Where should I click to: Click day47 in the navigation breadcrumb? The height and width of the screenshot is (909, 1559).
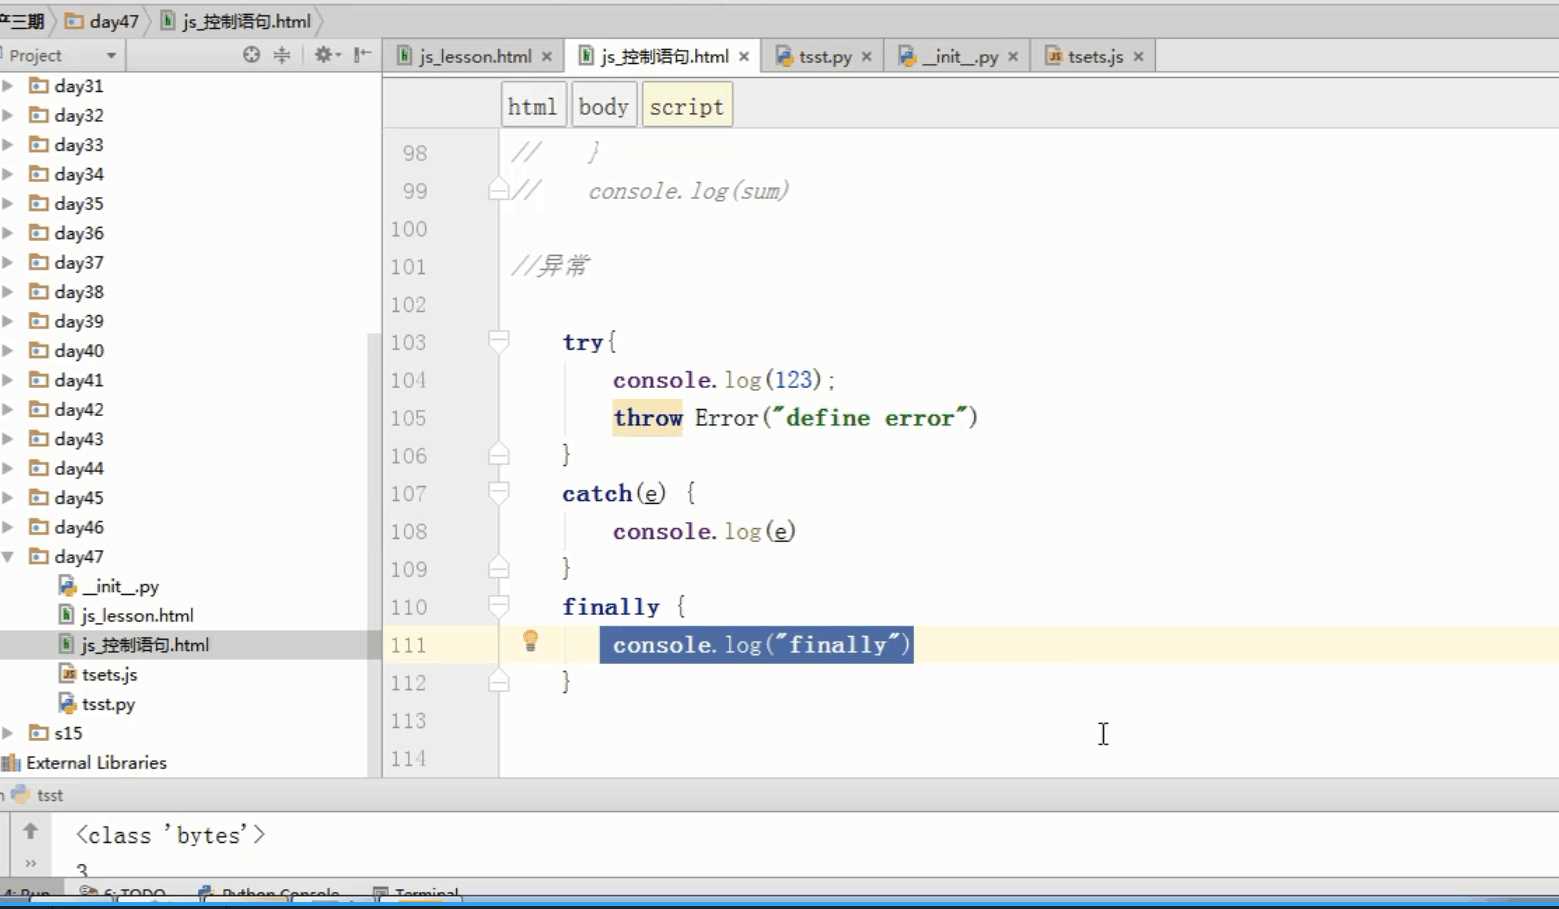point(114,21)
